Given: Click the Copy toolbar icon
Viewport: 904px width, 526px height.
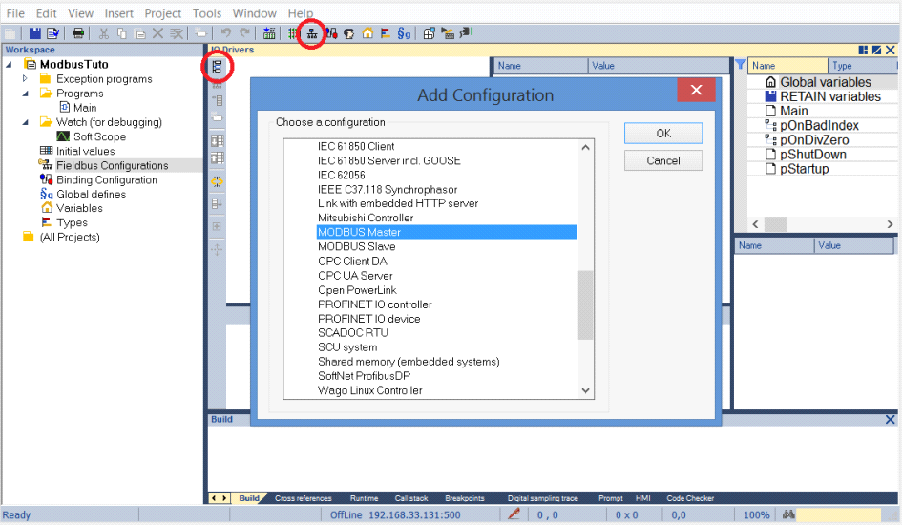Looking at the screenshot, I should [122, 33].
